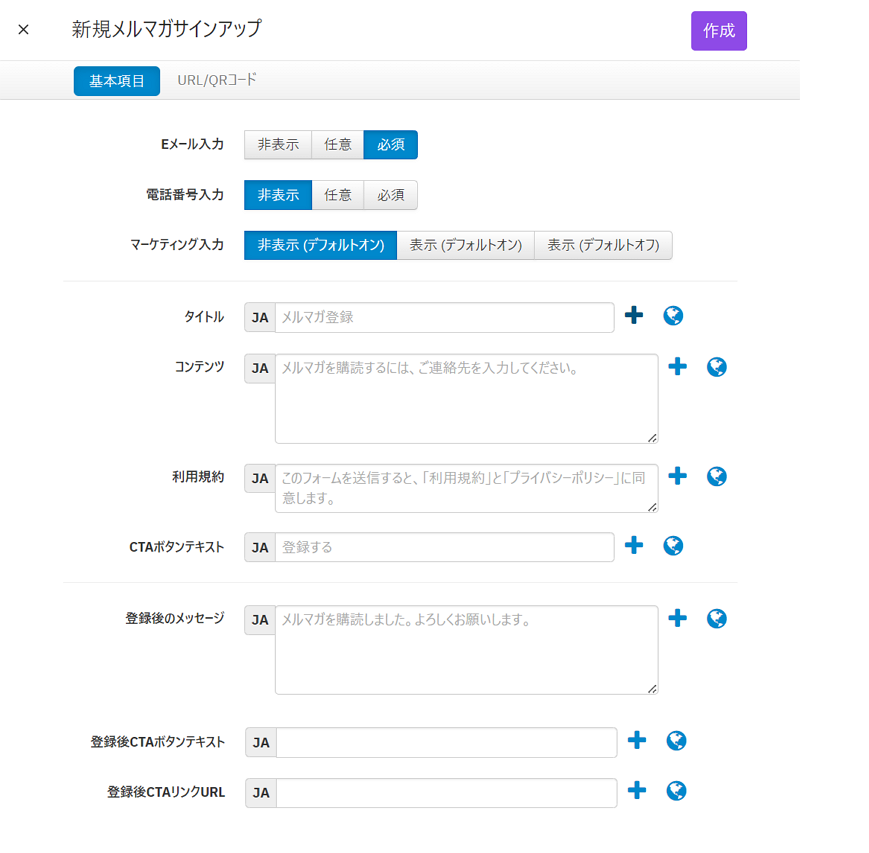This screenshot has height=853, width=869.
Task: Open the 基本項目 tab
Action: click(117, 81)
